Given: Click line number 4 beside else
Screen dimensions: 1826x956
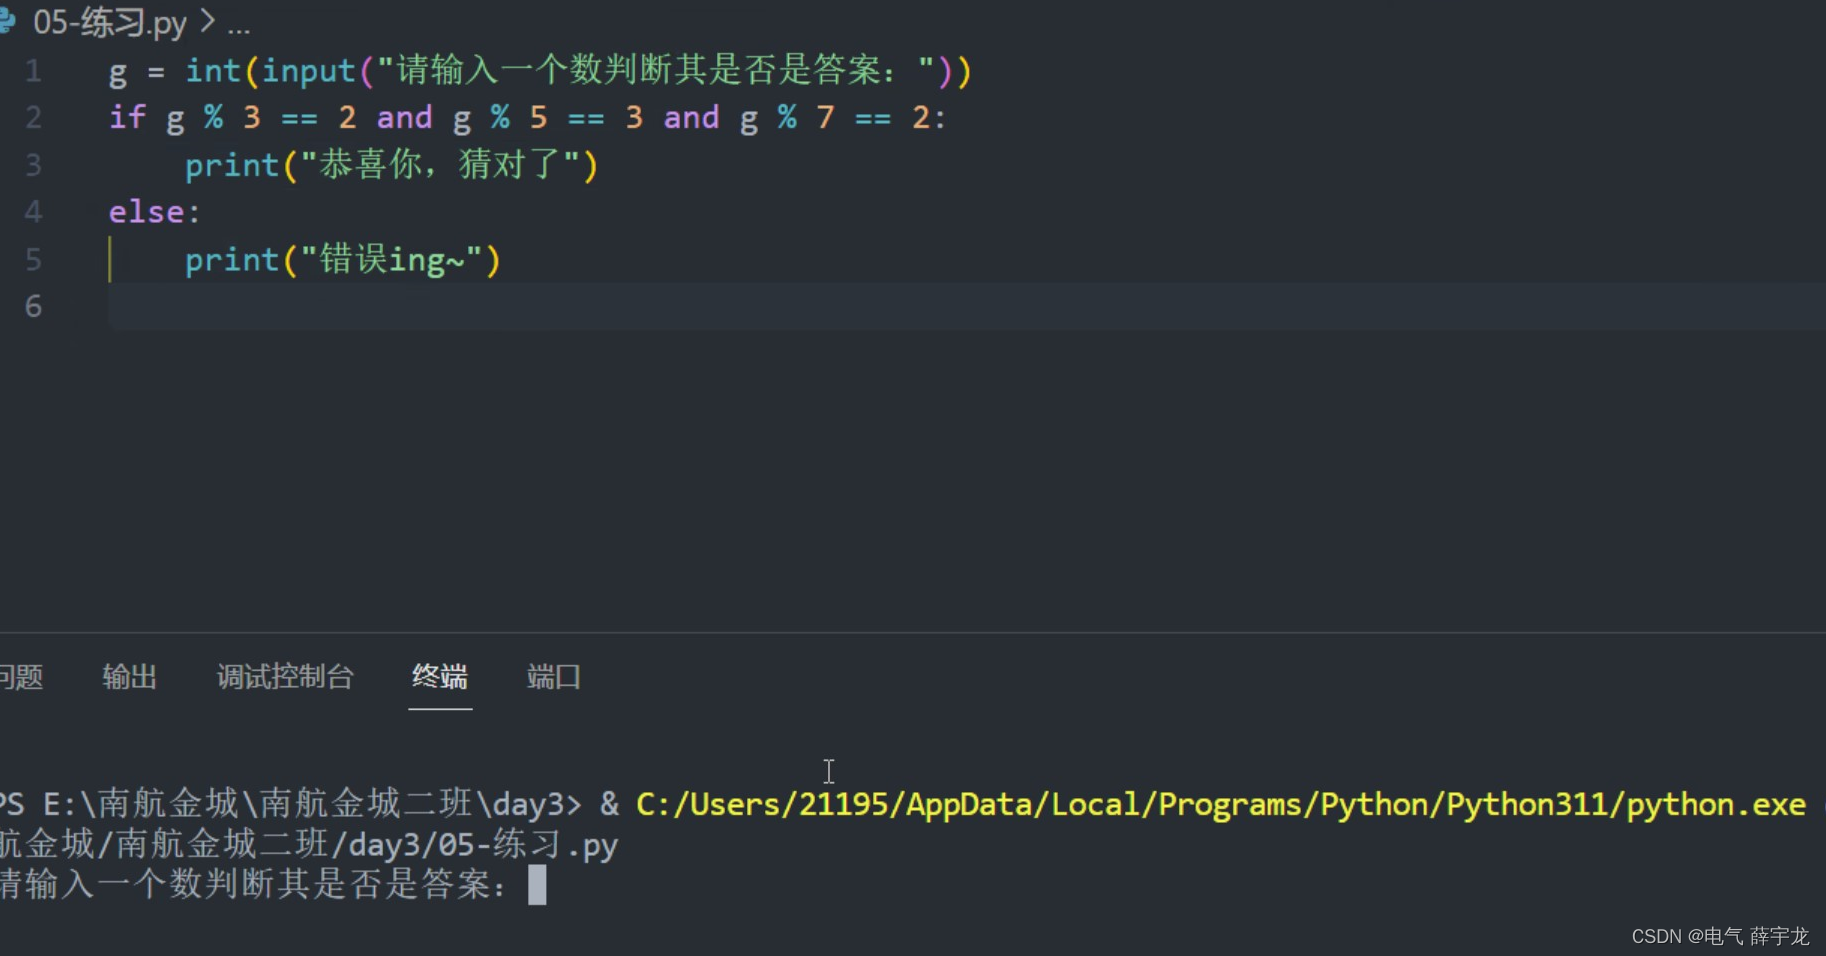Looking at the screenshot, I should (x=34, y=212).
